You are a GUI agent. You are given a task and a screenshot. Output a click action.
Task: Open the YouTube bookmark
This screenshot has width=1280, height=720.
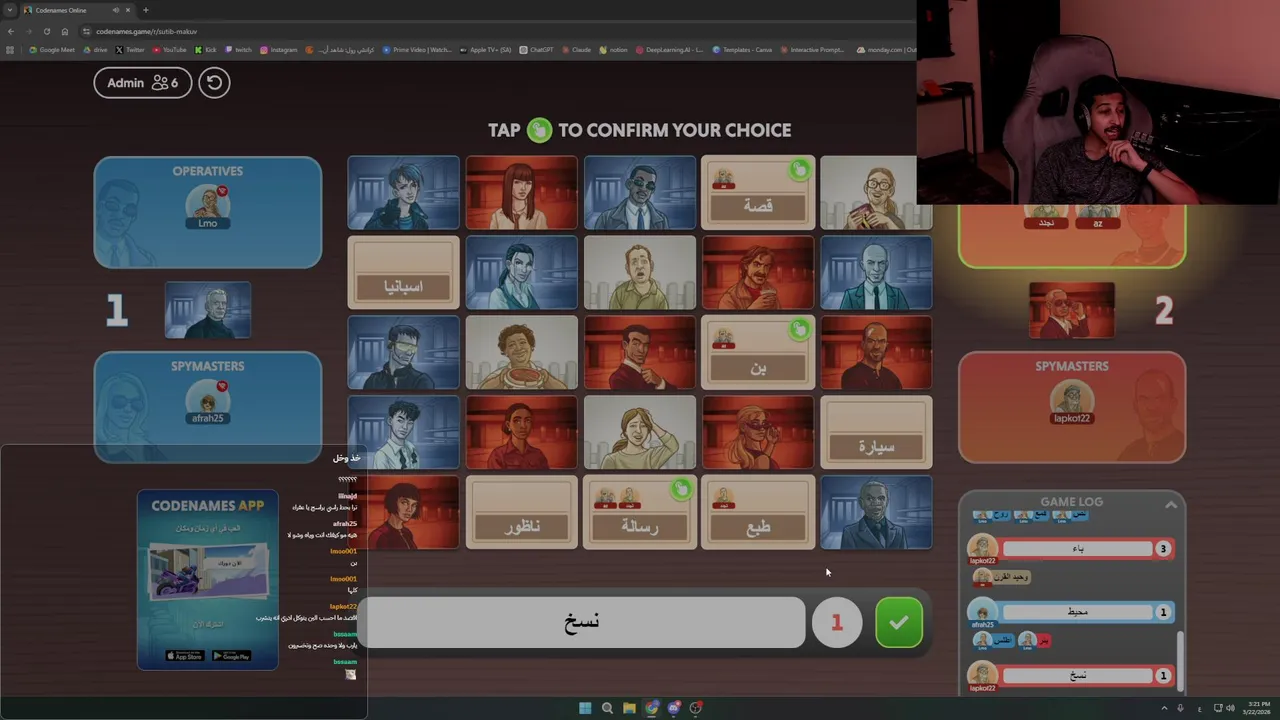170,50
